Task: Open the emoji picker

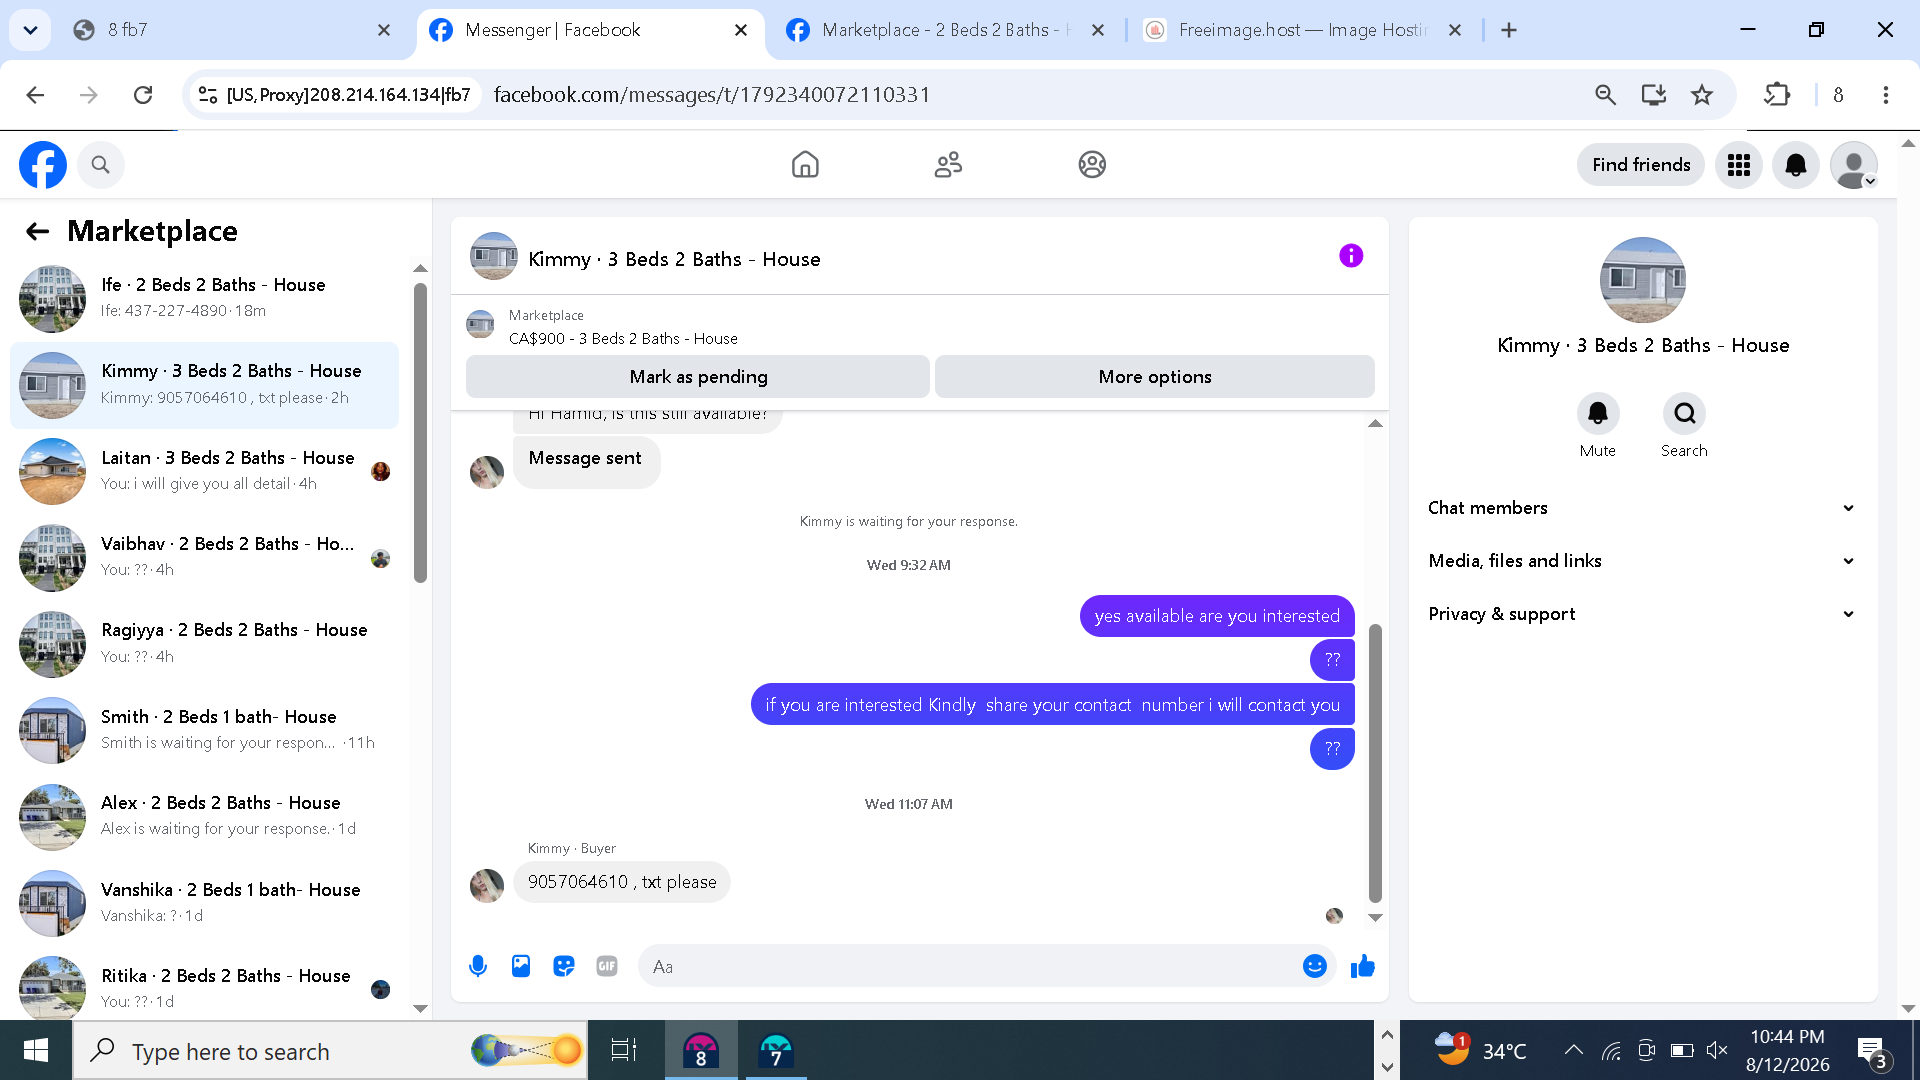Action: pos(1315,966)
